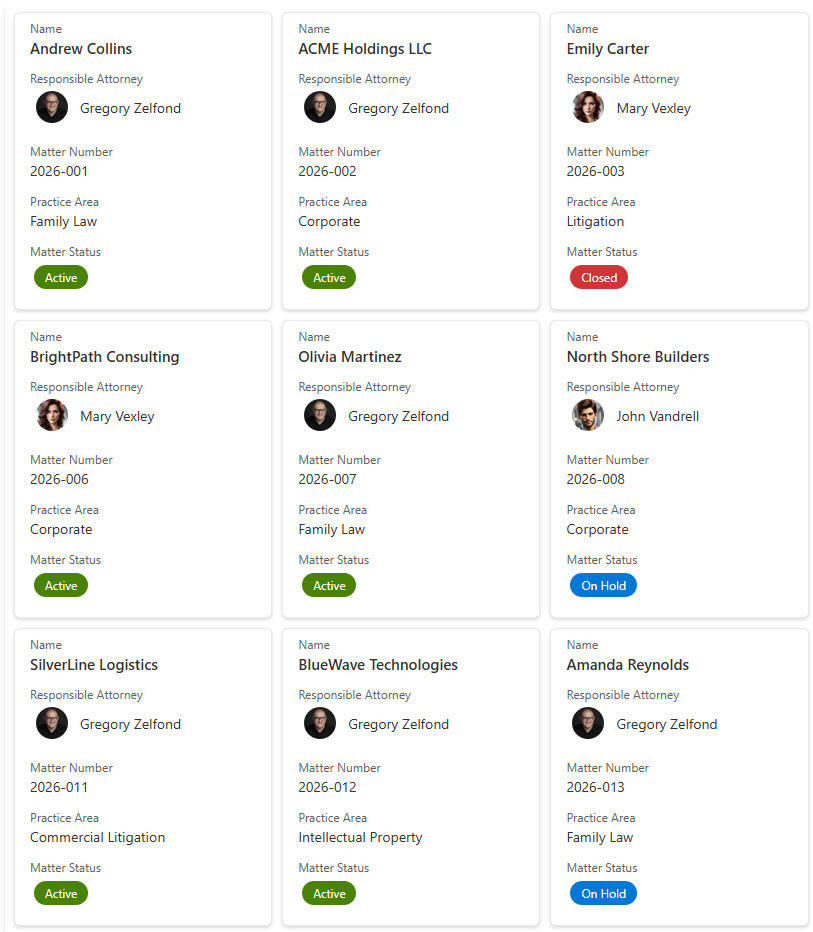The width and height of the screenshot is (813, 932).
Task: Click On Hold badge on North Shore Builders
Action: pyautogui.click(x=603, y=586)
